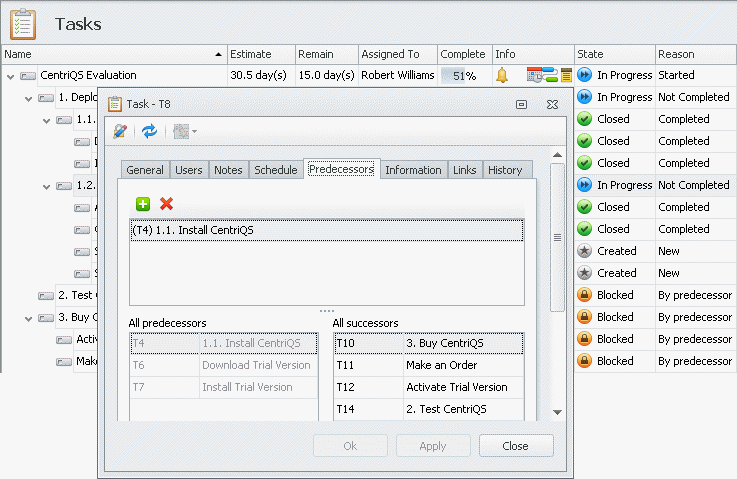Viewport: 737px width, 479px height.
Task: Click the bell reminder icon in Info column
Action: click(502, 75)
